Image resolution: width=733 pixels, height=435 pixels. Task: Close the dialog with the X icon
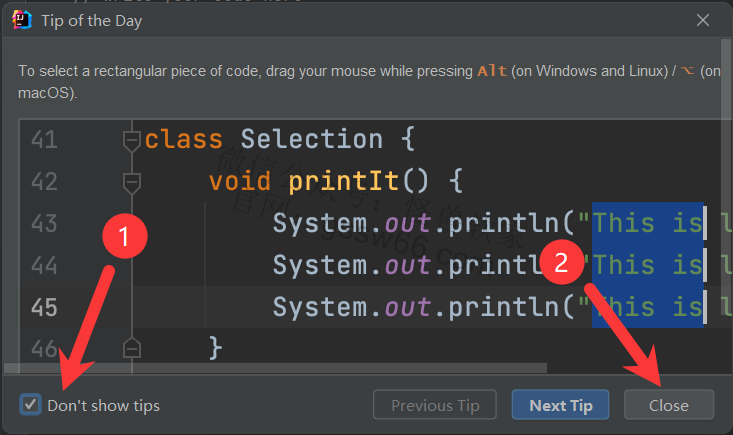click(x=705, y=20)
